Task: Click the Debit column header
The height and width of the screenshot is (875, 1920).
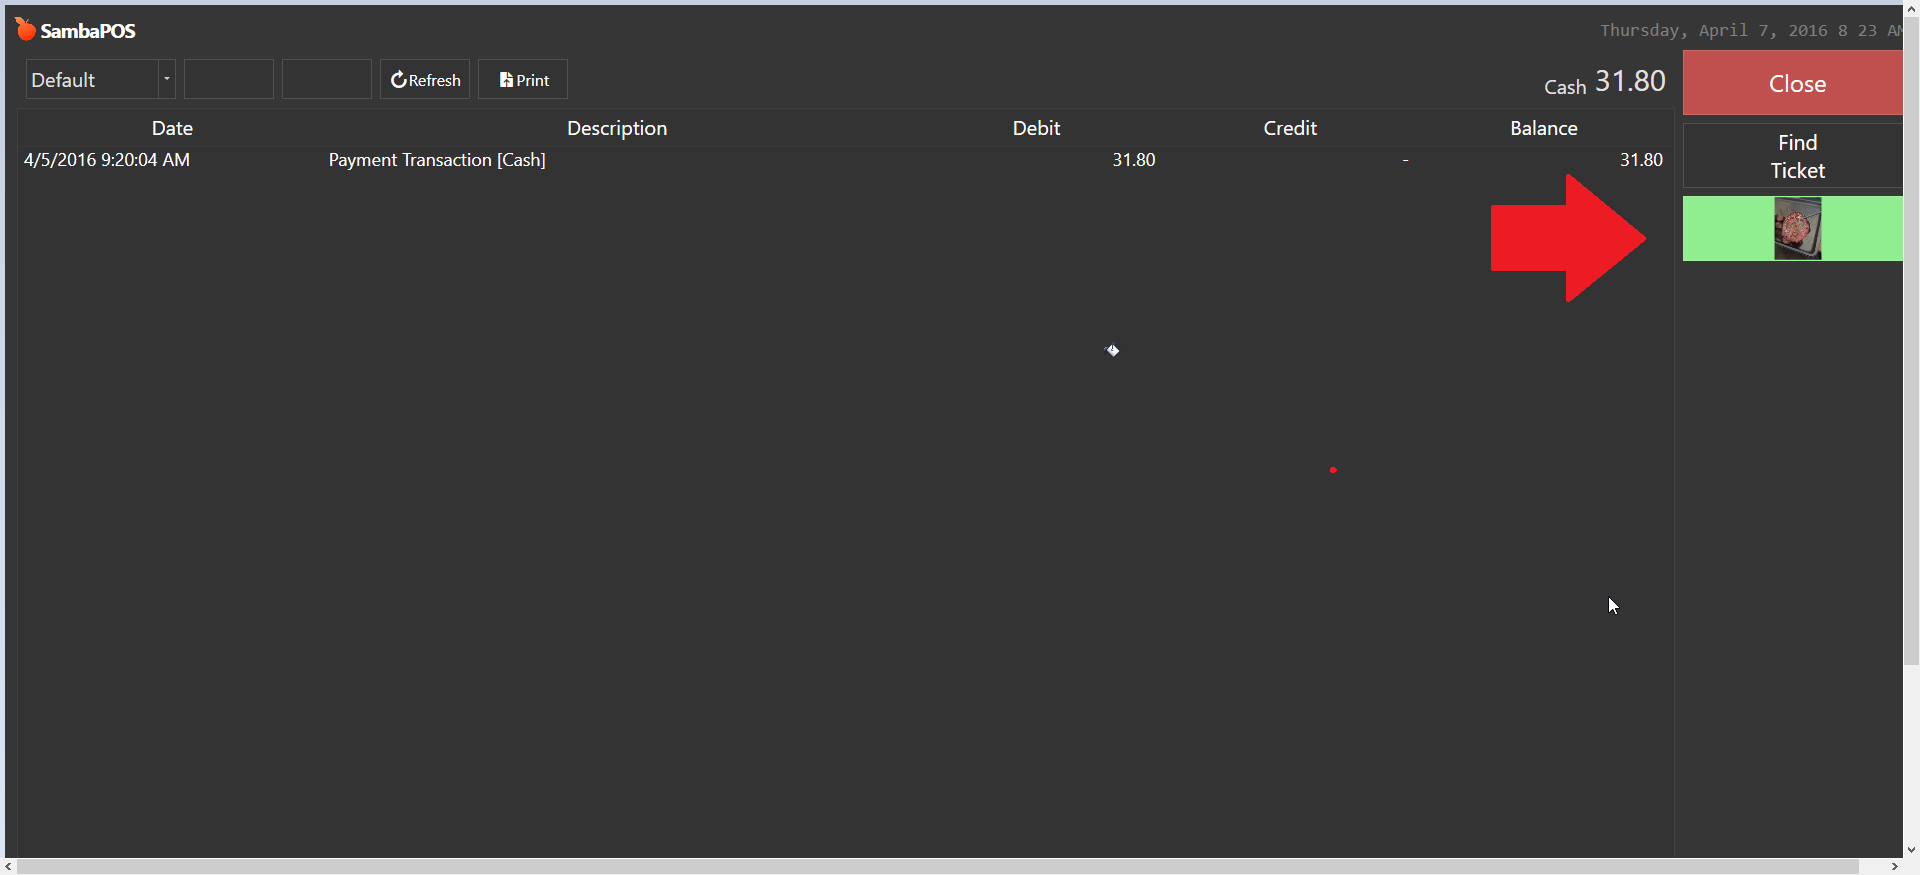Action: point(1036,128)
